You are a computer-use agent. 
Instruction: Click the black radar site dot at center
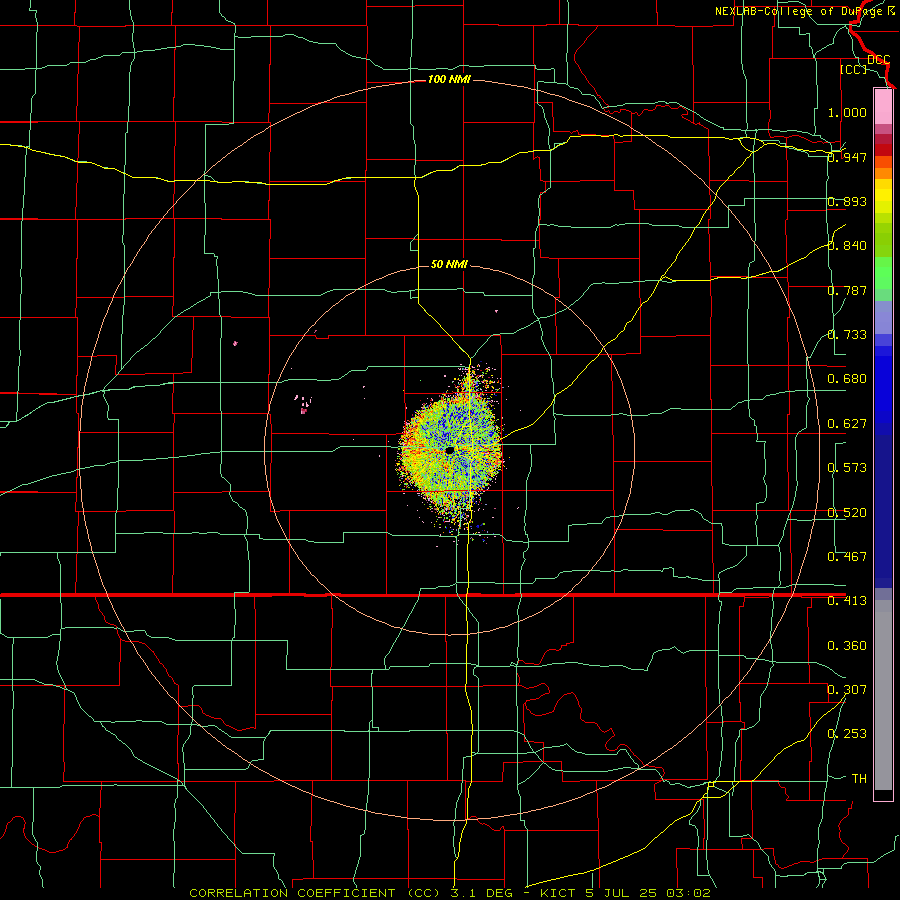click(x=450, y=451)
